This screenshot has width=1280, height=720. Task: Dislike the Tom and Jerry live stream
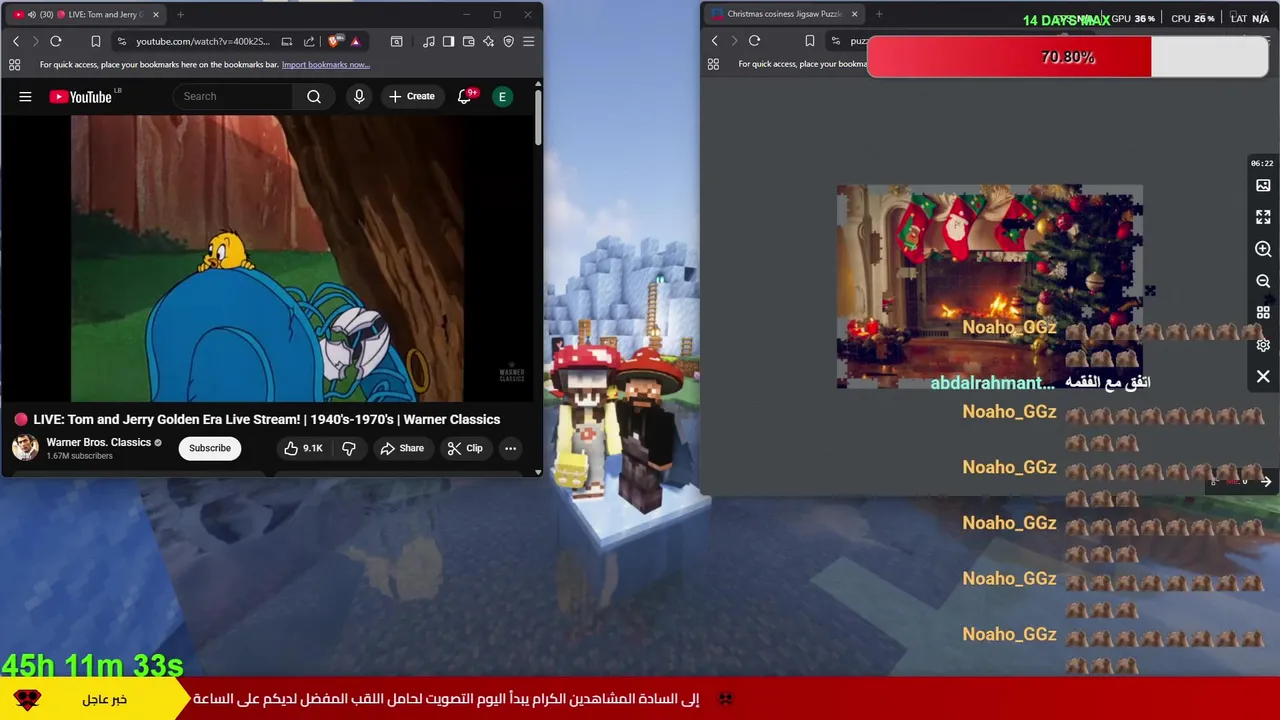point(348,448)
